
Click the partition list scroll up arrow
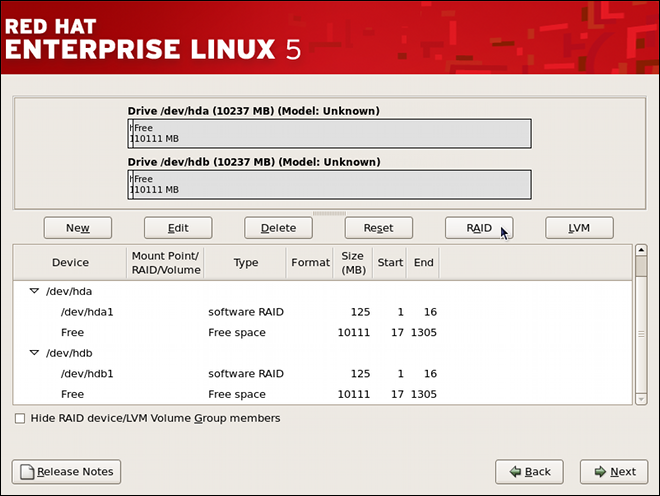(641, 250)
